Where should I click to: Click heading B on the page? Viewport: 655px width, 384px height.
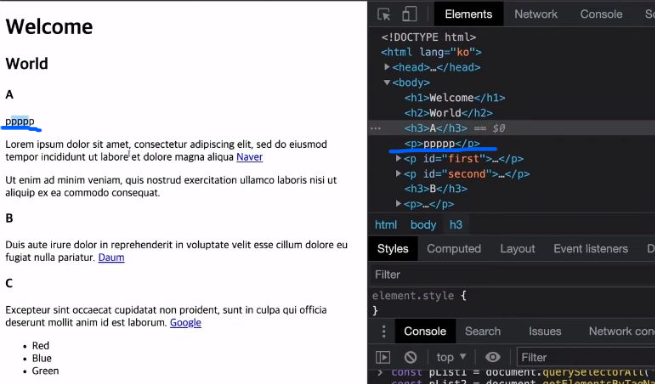tap(9, 218)
